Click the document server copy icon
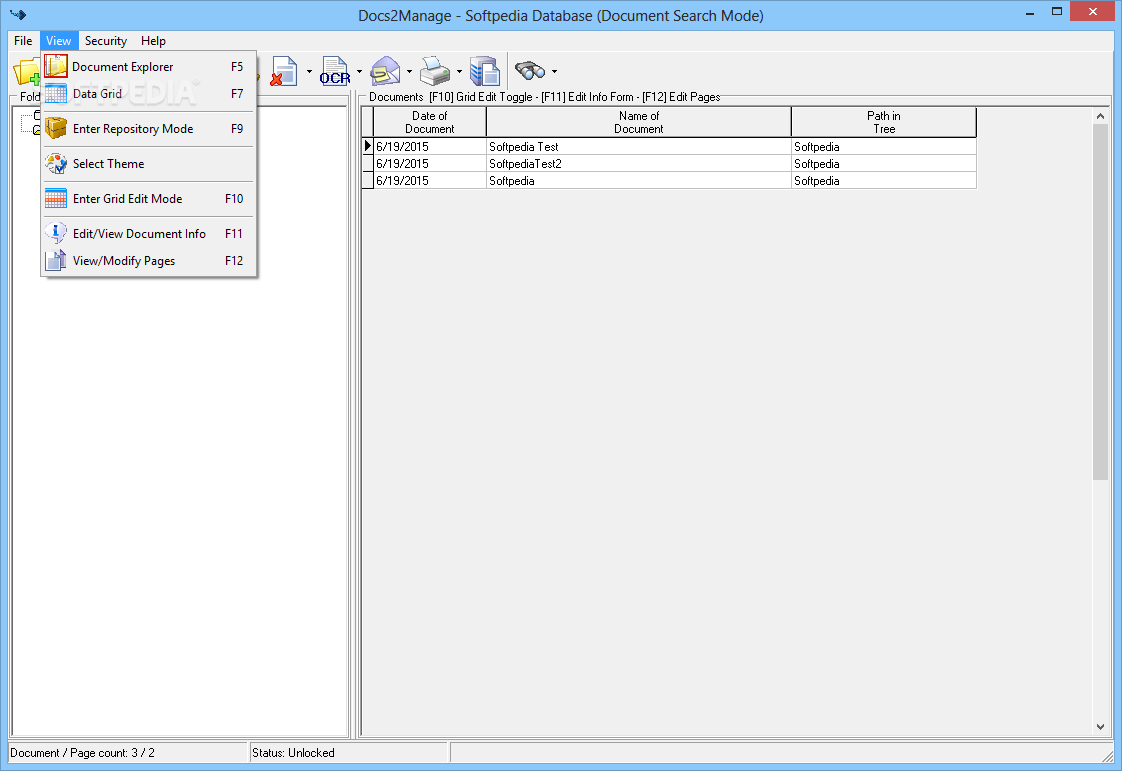 pyautogui.click(x=485, y=72)
